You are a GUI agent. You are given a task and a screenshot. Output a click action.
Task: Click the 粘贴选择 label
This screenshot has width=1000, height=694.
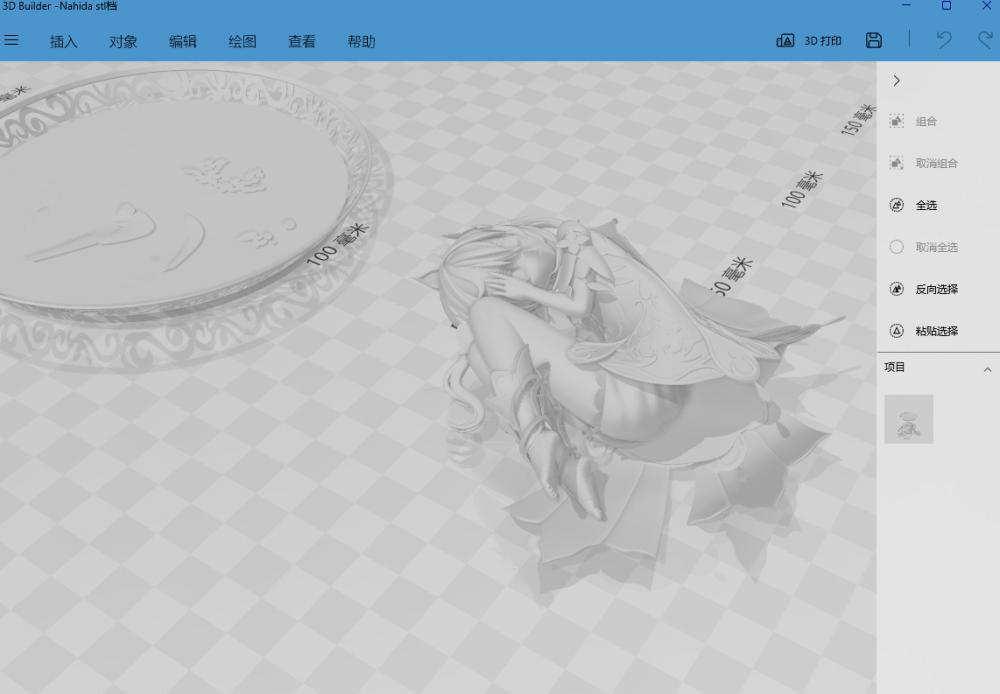pyautogui.click(x=937, y=331)
